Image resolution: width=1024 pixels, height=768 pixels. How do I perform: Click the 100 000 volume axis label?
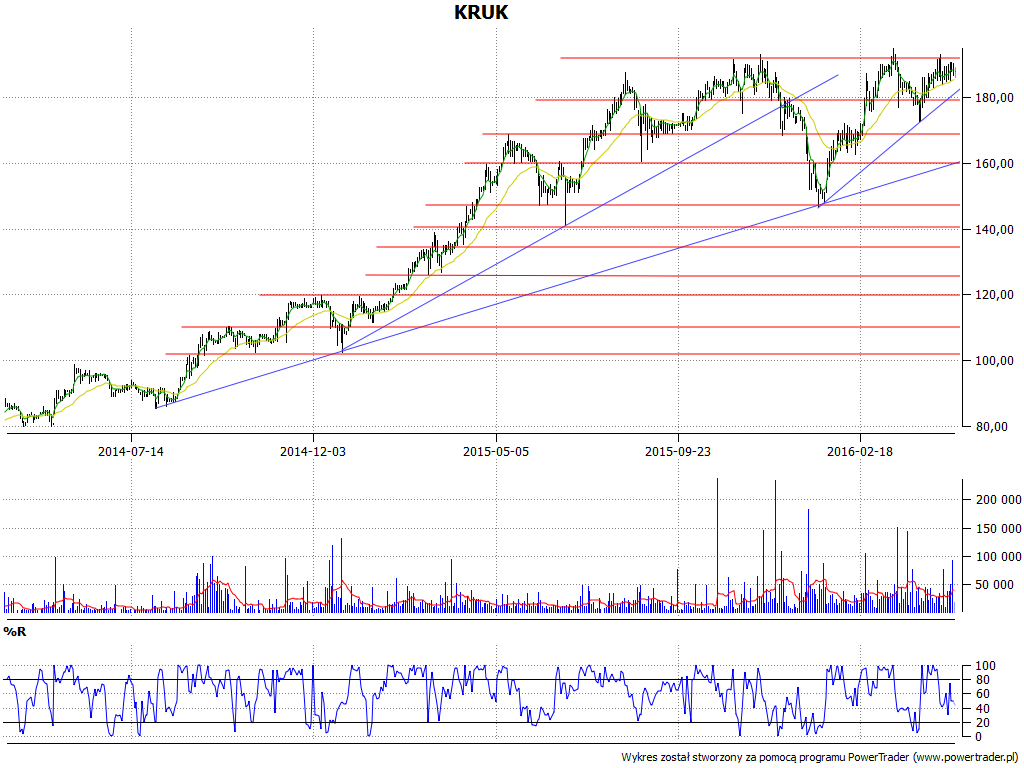[997, 556]
